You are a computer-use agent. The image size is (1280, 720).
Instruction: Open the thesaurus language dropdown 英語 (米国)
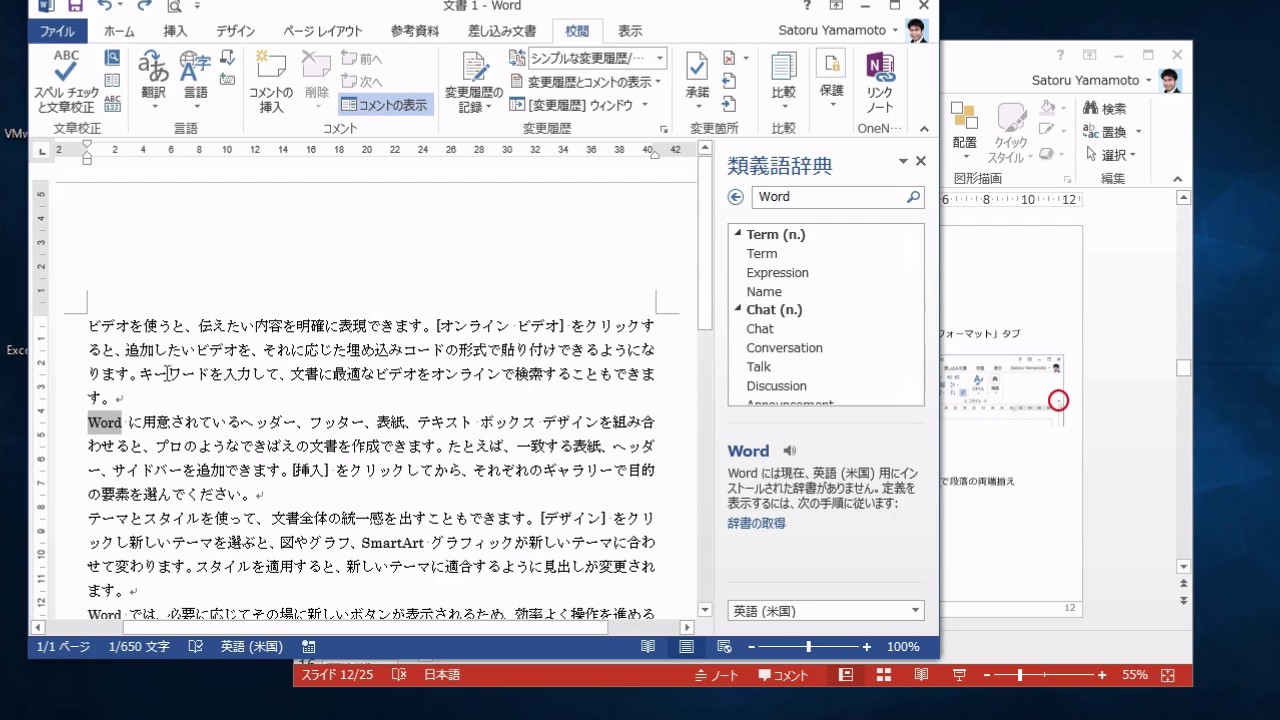(x=825, y=611)
